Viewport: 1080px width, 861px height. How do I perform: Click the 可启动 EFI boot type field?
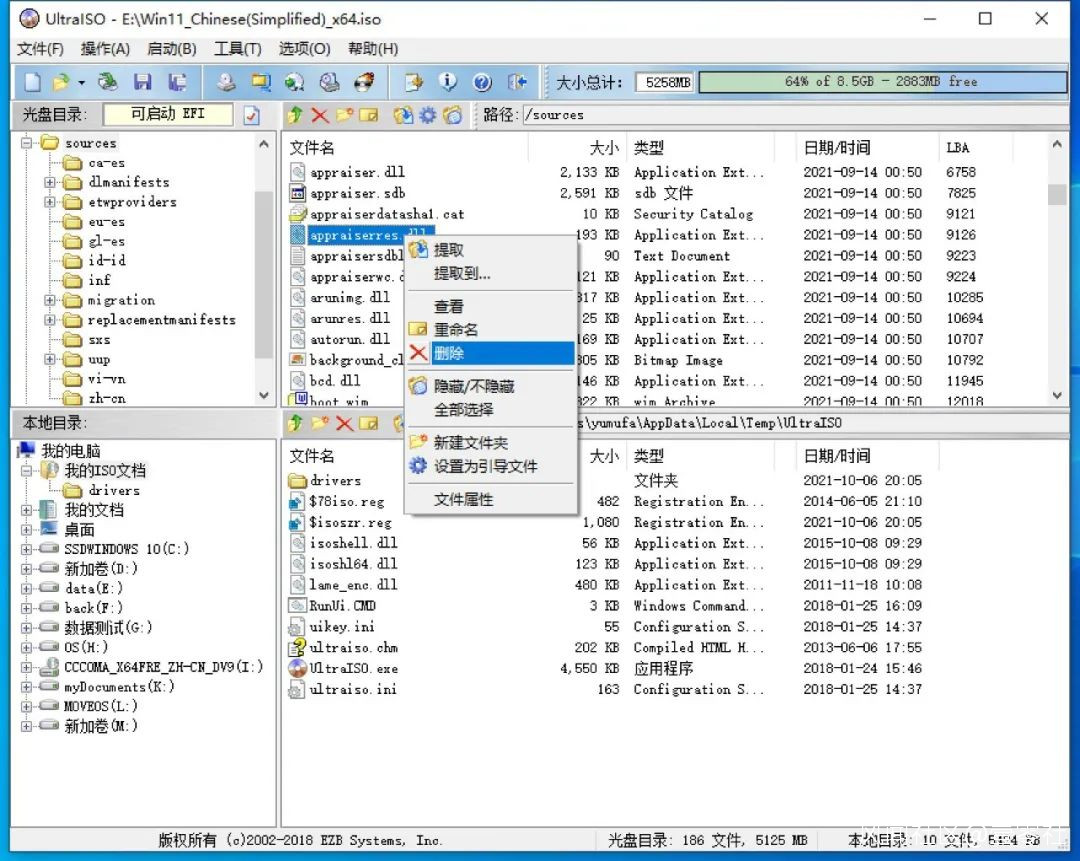(168, 114)
